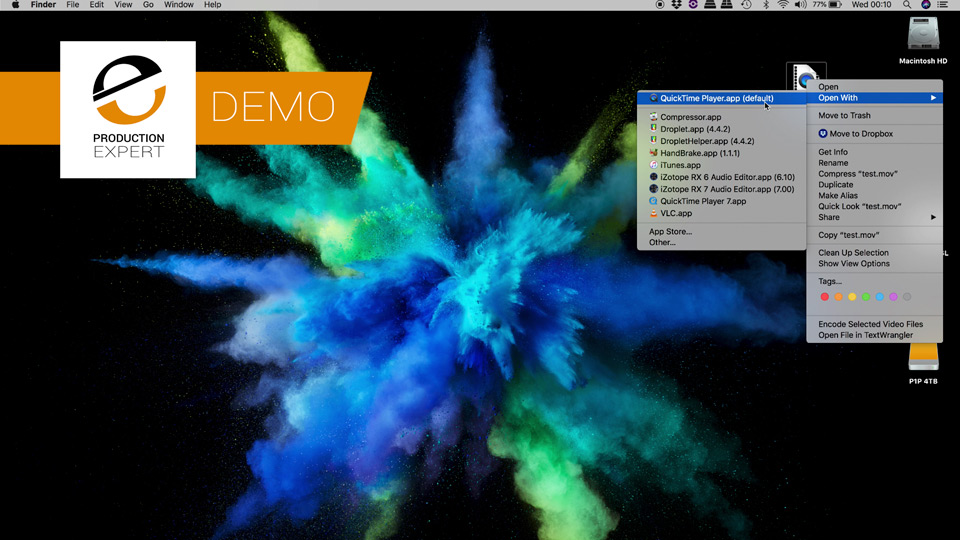Choose iZotope RX 7 Audio Editor.app

pyautogui.click(x=721, y=189)
